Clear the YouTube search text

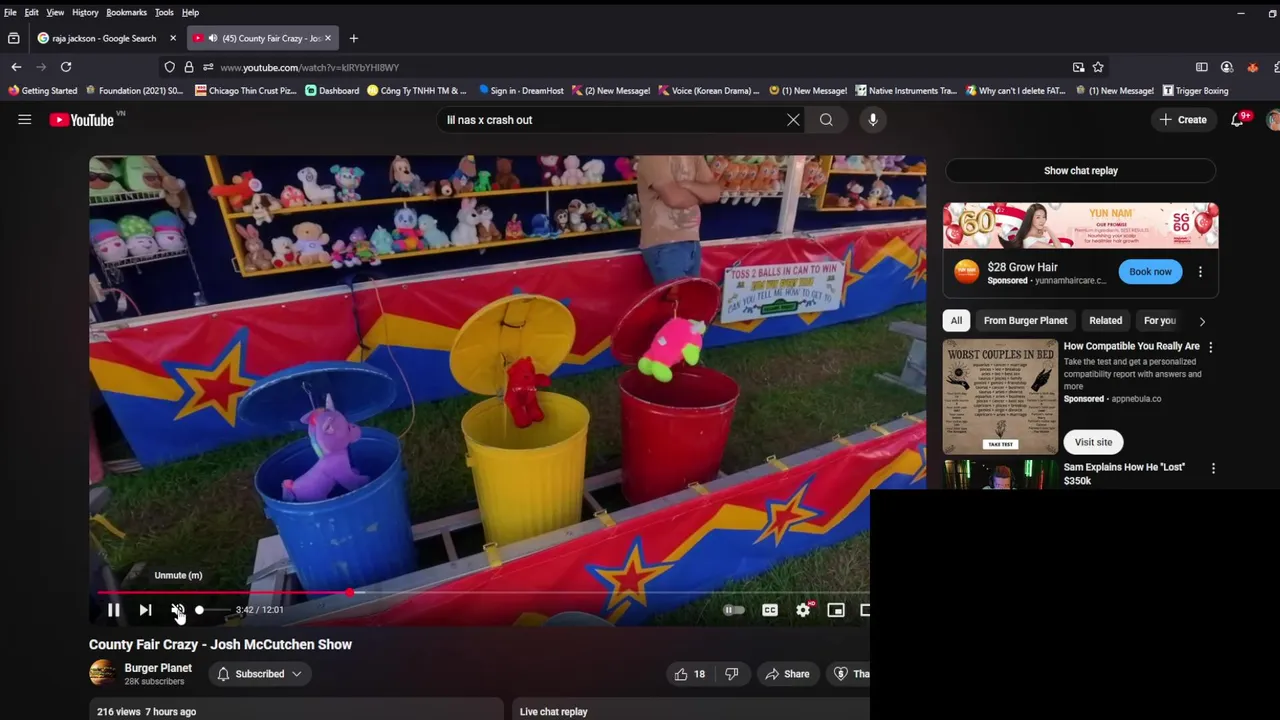click(x=793, y=120)
